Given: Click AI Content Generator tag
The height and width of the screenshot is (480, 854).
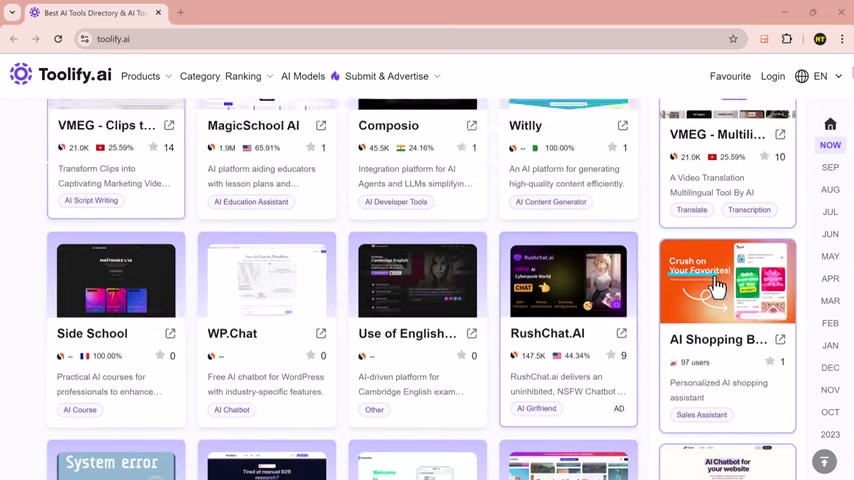Looking at the screenshot, I should coord(551,202).
